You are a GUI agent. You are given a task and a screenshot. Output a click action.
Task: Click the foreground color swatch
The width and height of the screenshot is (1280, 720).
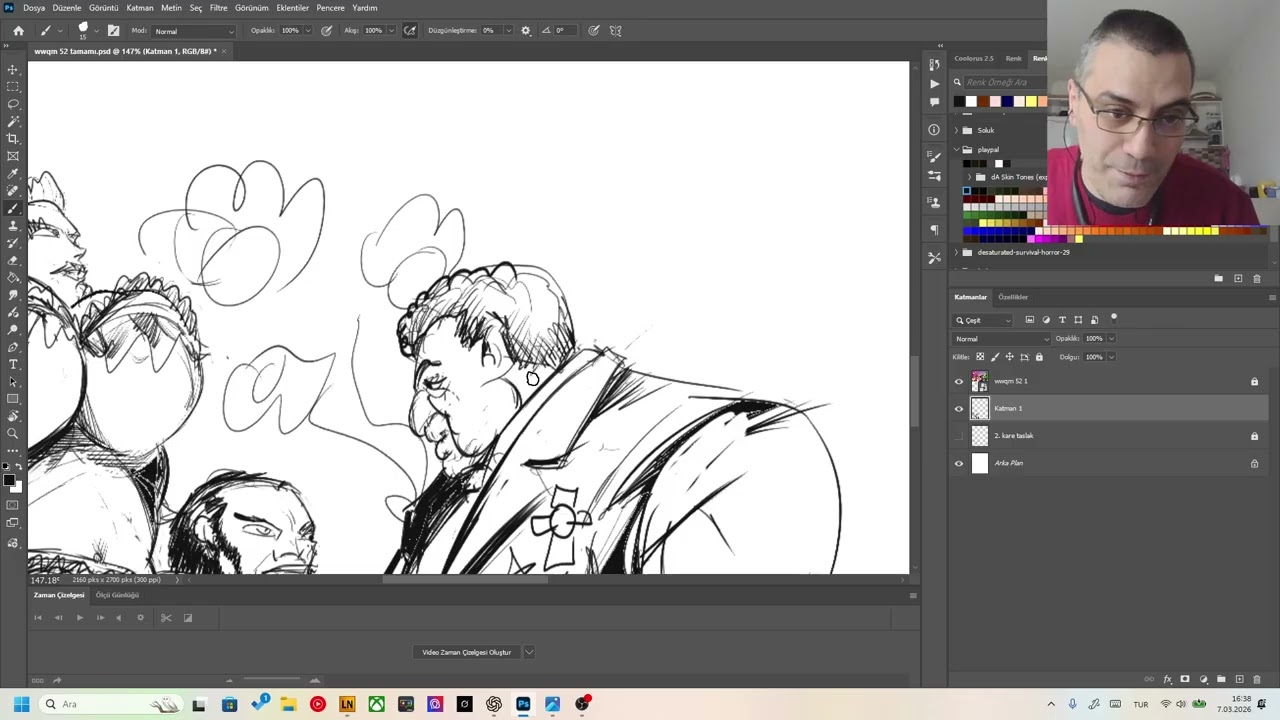(9, 480)
